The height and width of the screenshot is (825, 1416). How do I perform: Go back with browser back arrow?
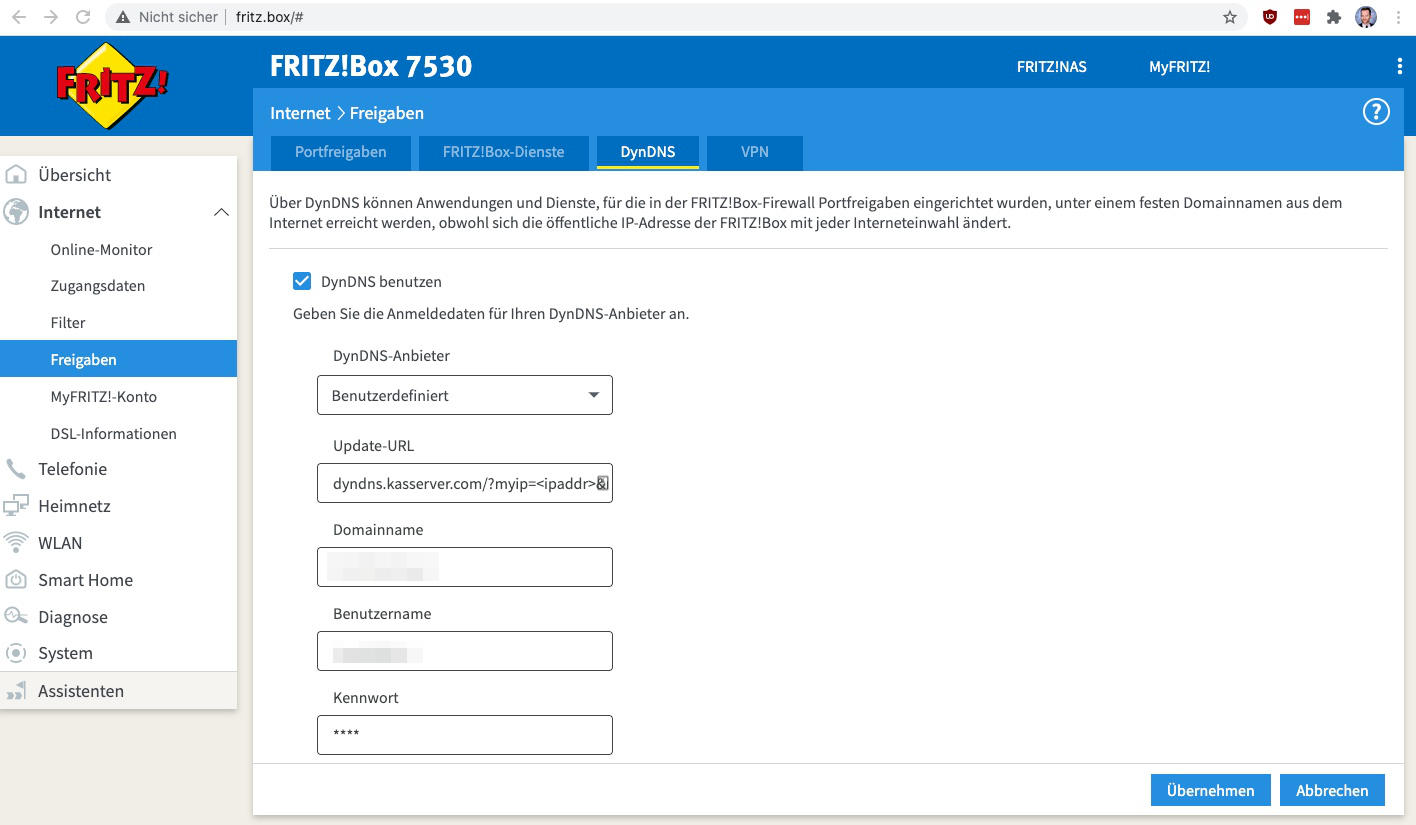[x=19, y=17]
